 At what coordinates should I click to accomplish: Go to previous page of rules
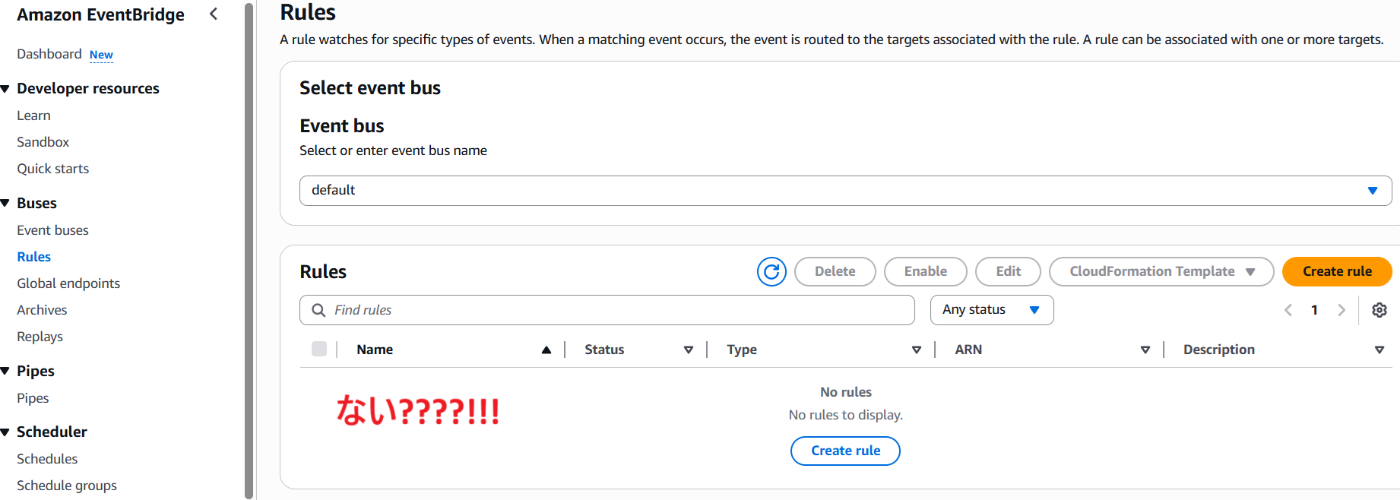1288,310
